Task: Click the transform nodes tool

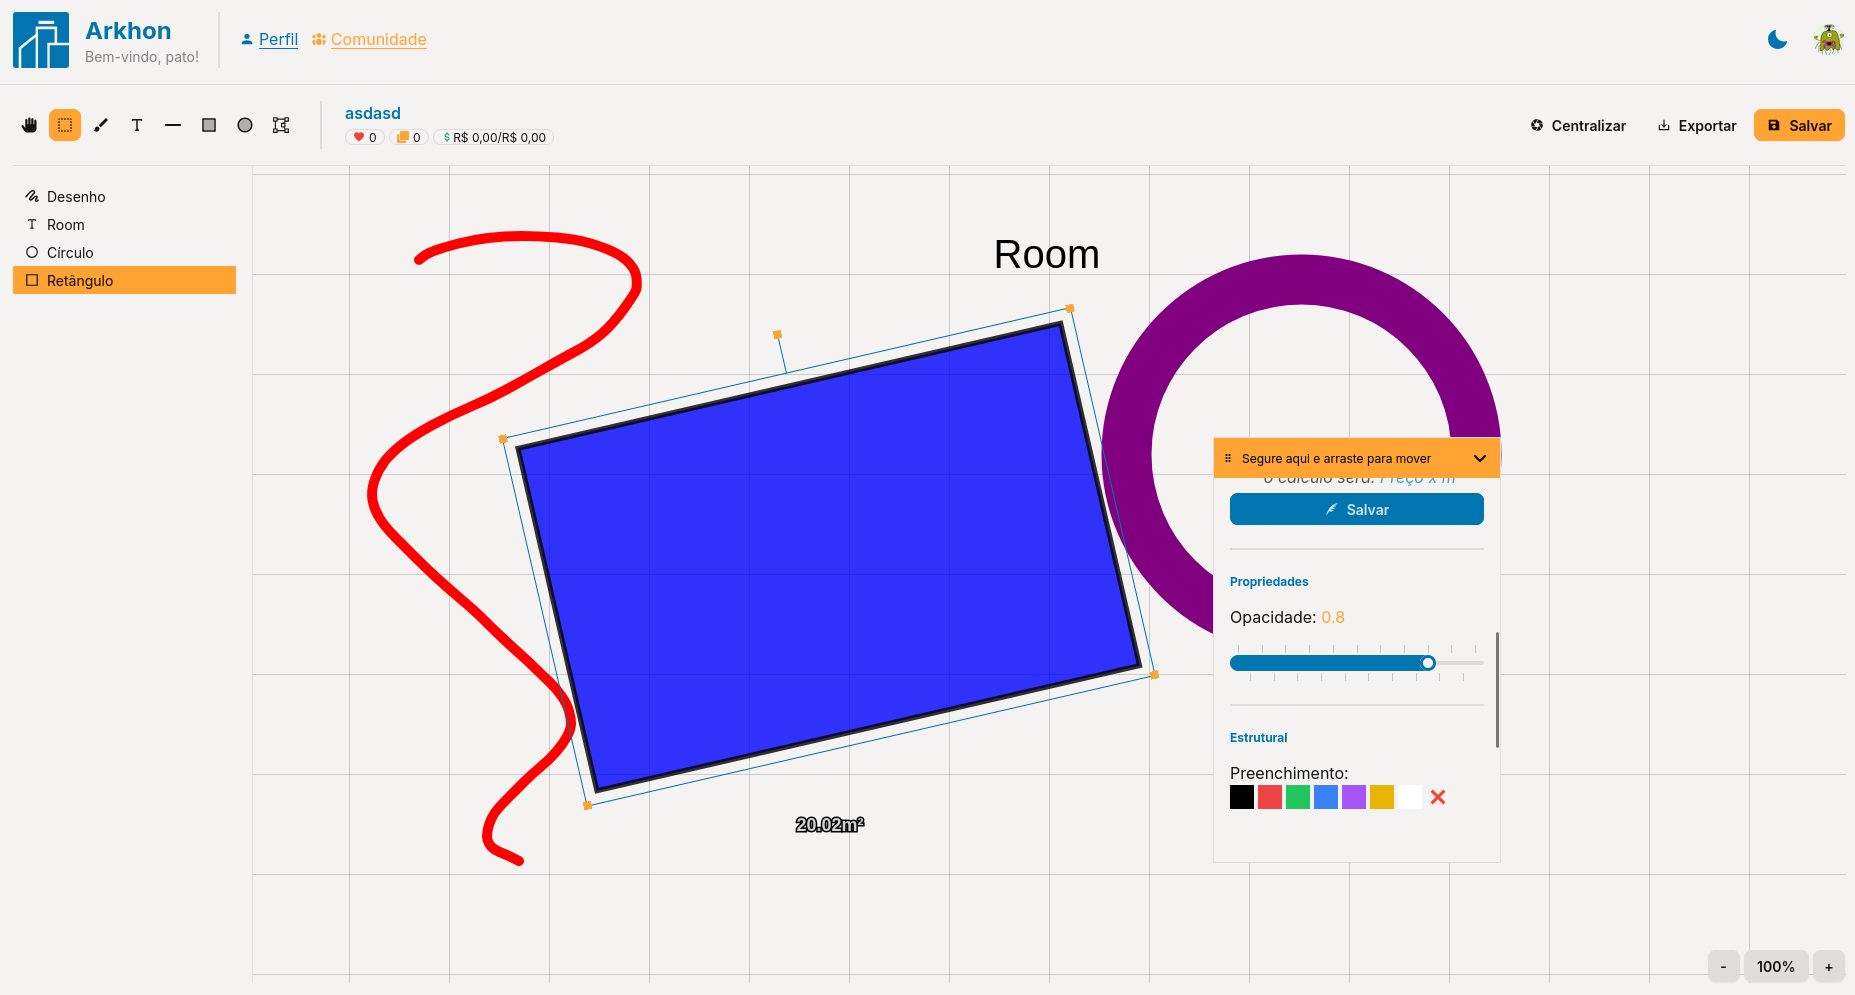Action: click(281, 125)
